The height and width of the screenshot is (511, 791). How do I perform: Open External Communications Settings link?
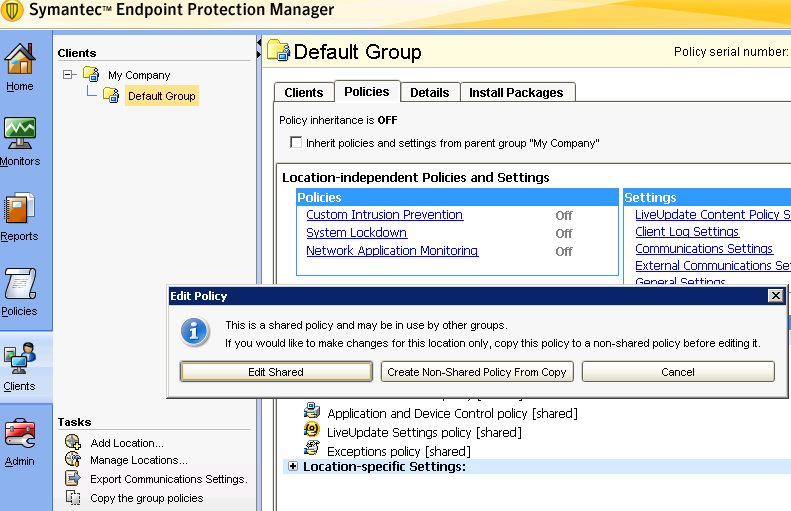coord(713,265)
